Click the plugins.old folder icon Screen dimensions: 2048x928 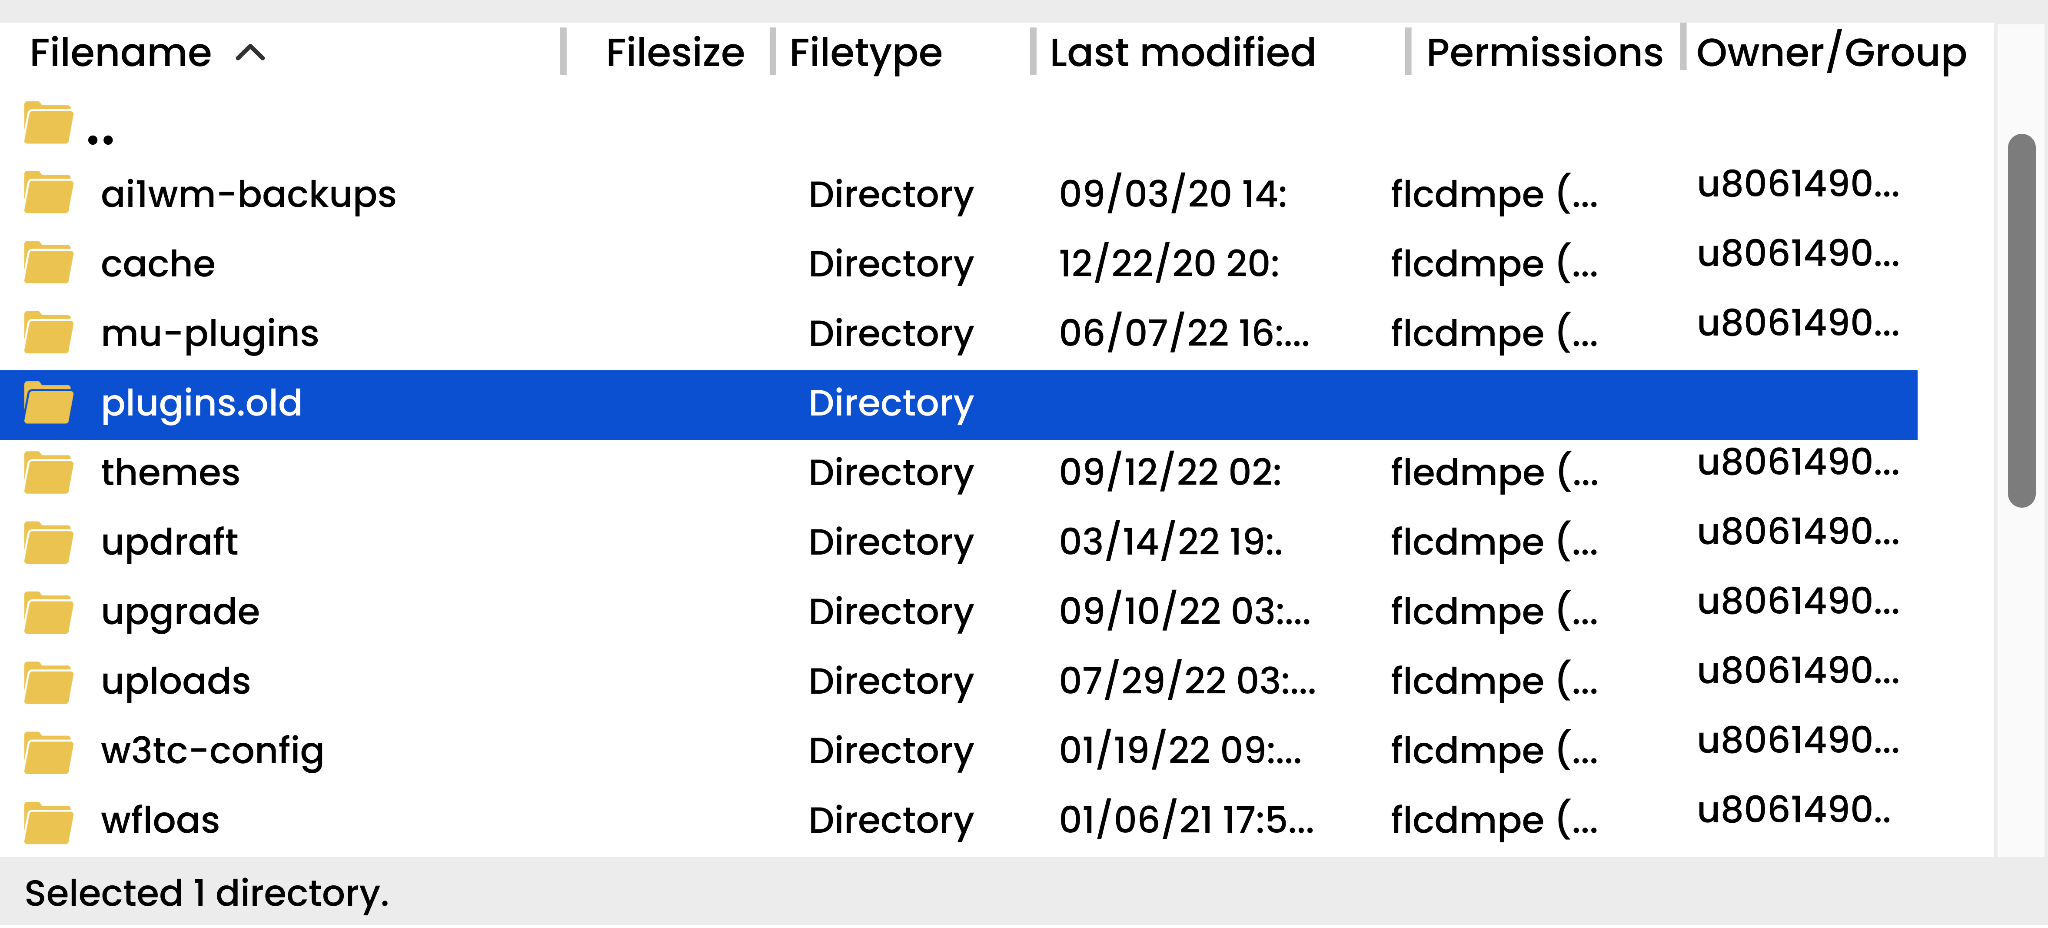pos(48,403)
